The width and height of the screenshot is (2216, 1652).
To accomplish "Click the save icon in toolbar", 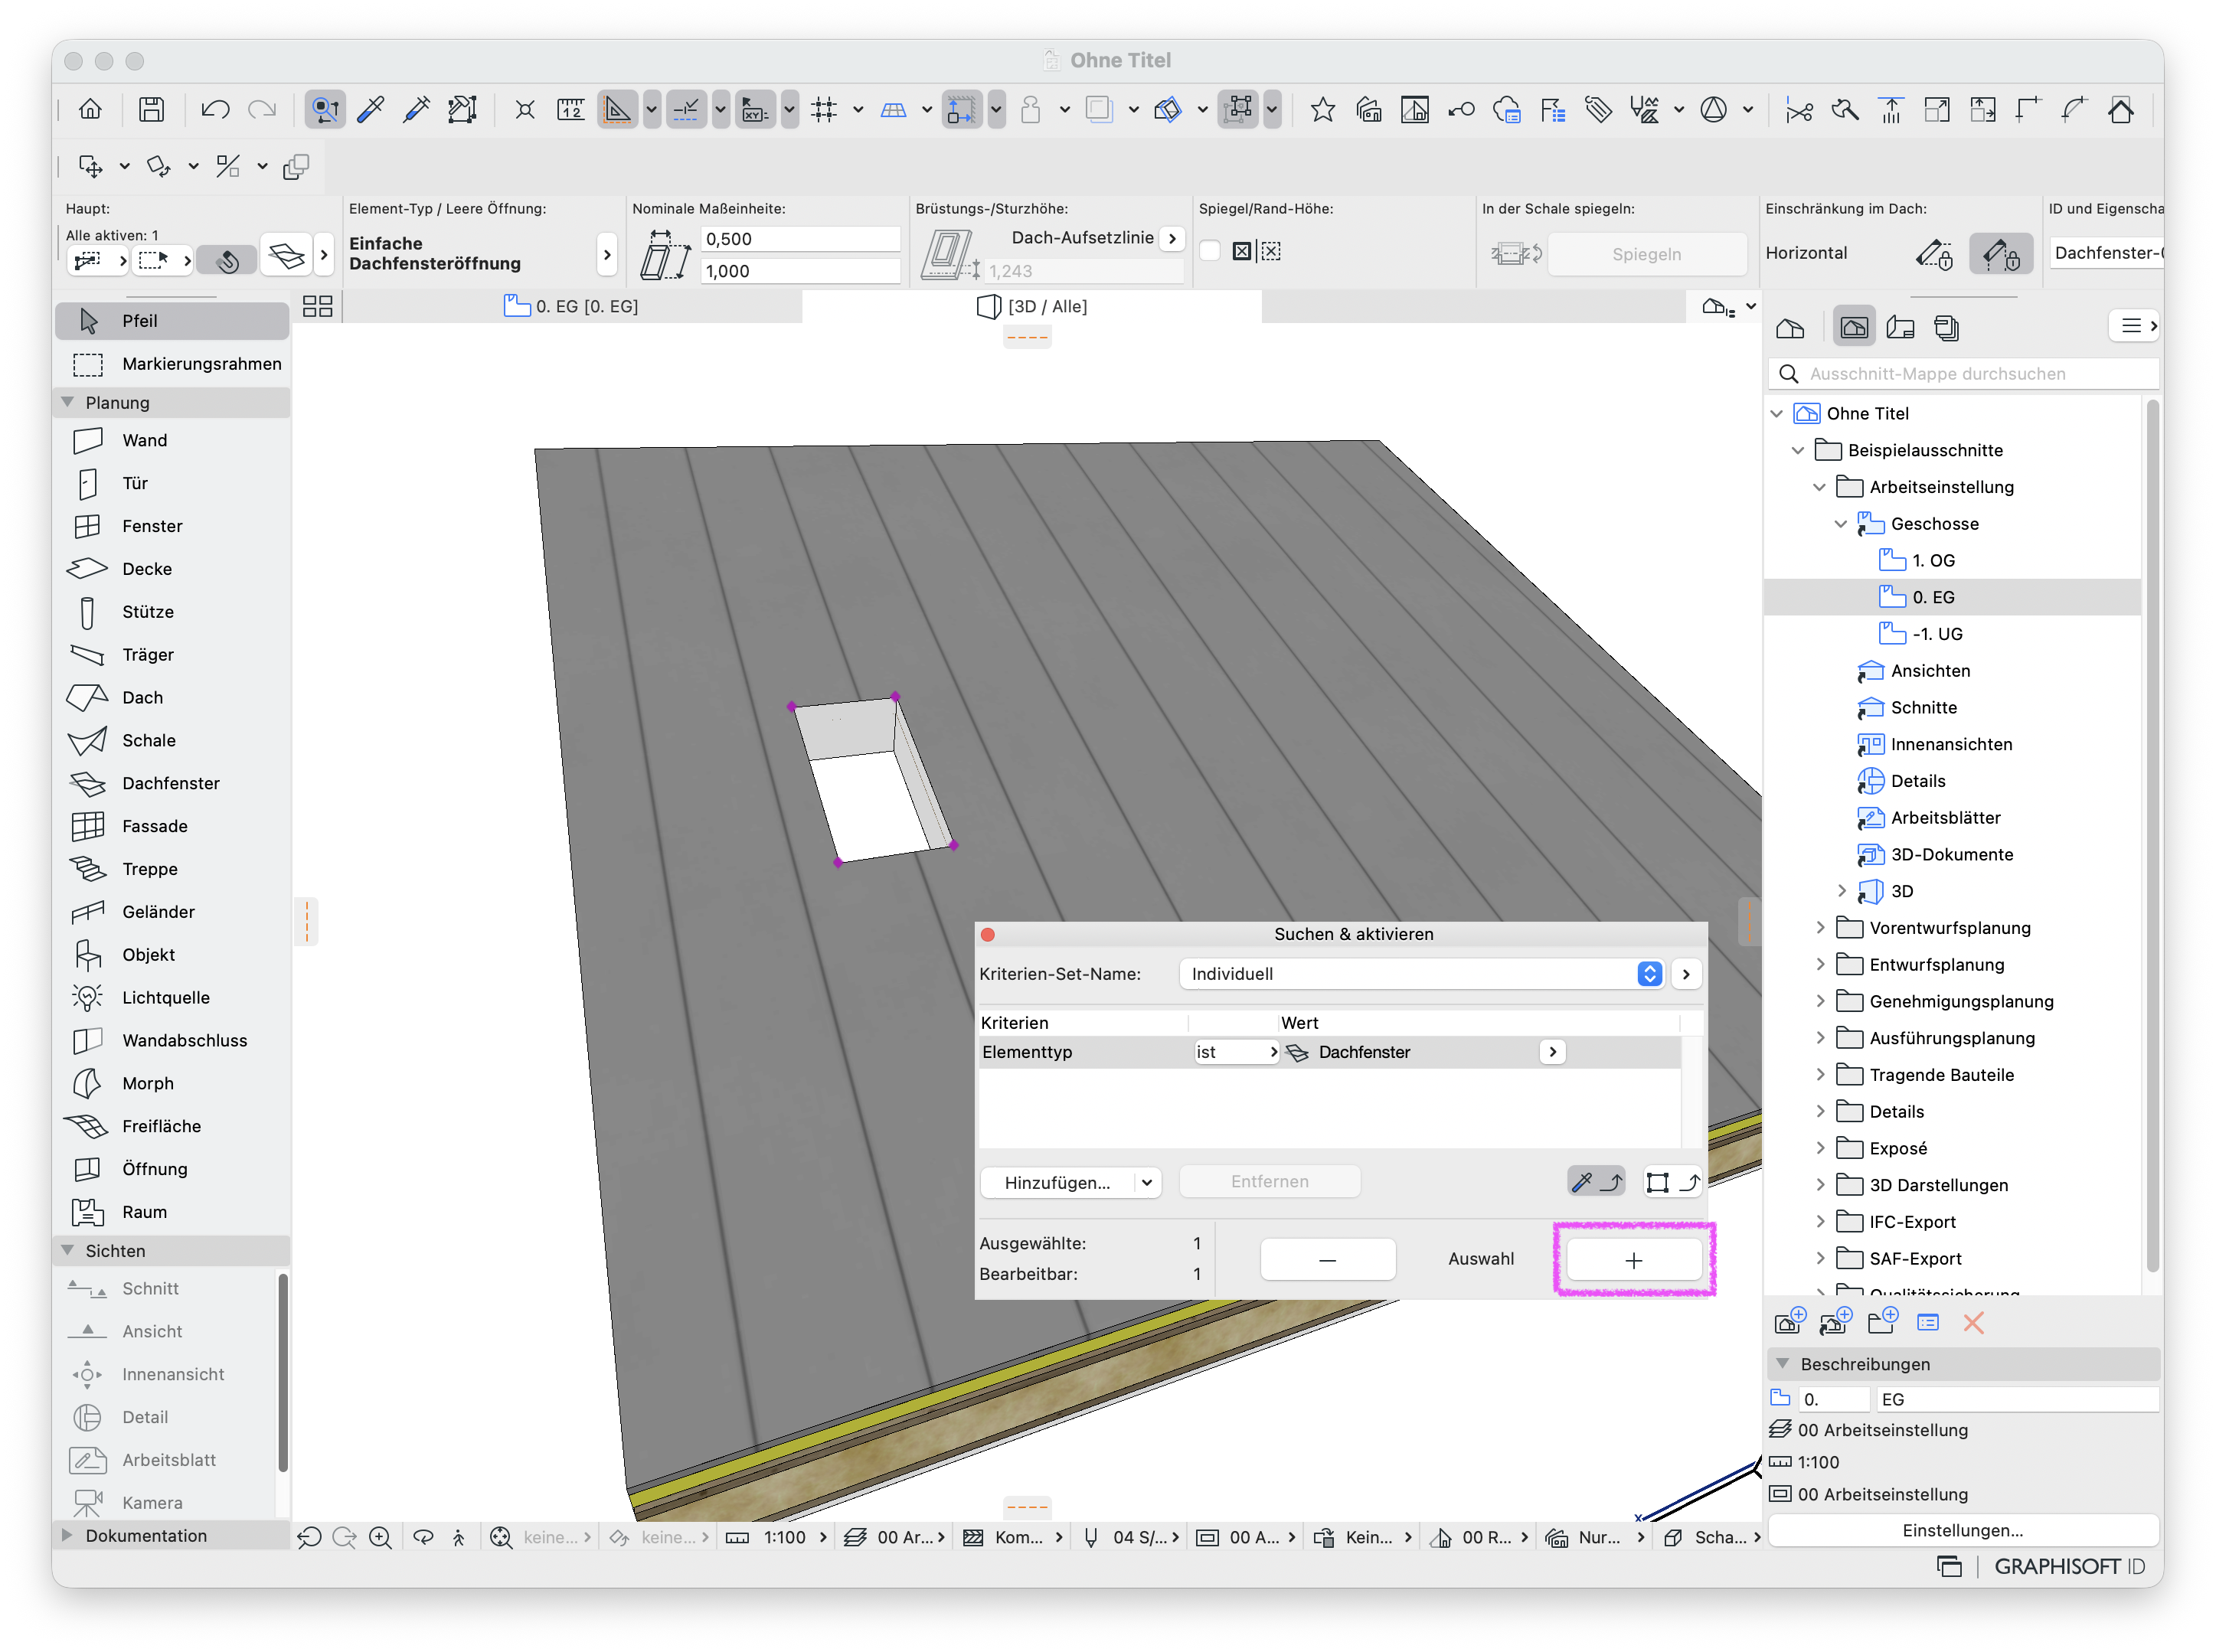I will (151, 109).
